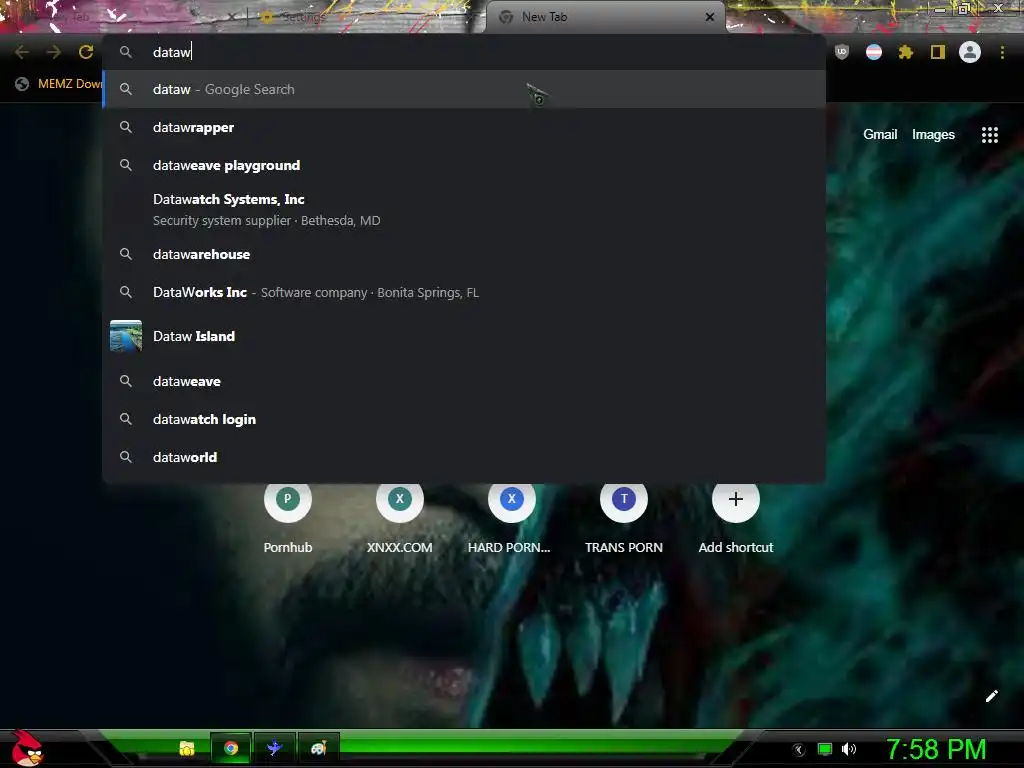Open the Customize Chrome pencil icon
This screenshot has height=768, width=1024.
(x=991, y=696)
